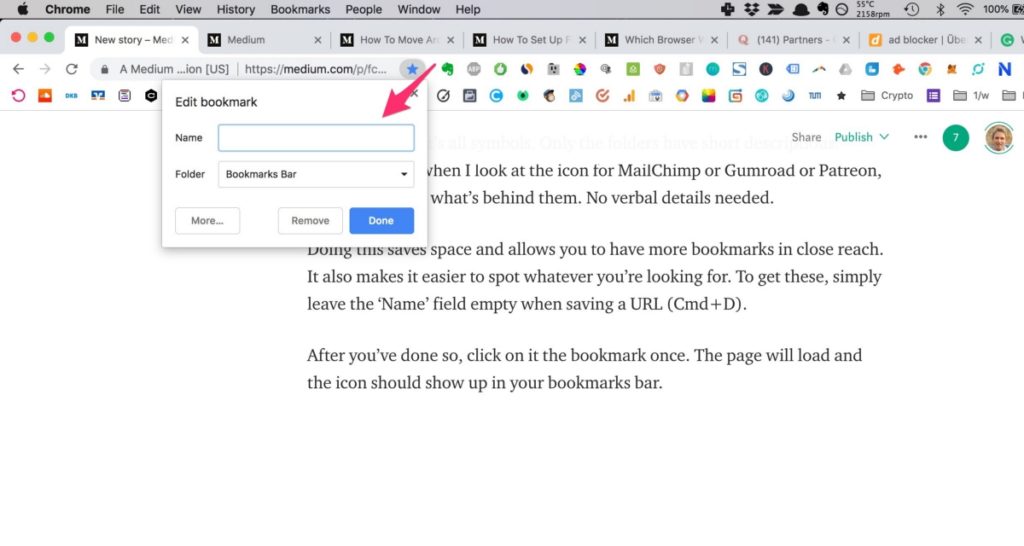Click the Remove button in bookmark dialog
Screen dimensions: 1024x546
coord(310,220)
